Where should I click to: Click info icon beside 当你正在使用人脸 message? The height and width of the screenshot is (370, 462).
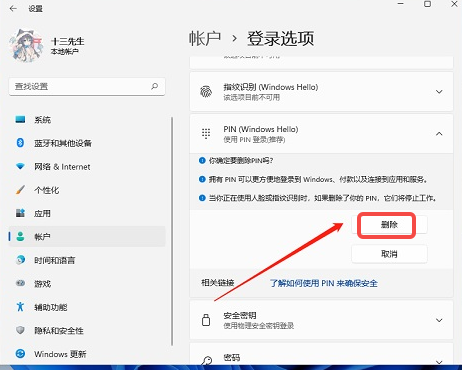[x=202, y=198]
